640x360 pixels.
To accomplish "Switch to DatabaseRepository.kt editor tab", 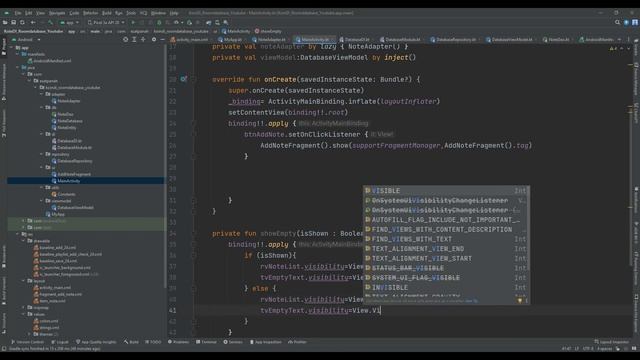I will (x=453, y=40).
